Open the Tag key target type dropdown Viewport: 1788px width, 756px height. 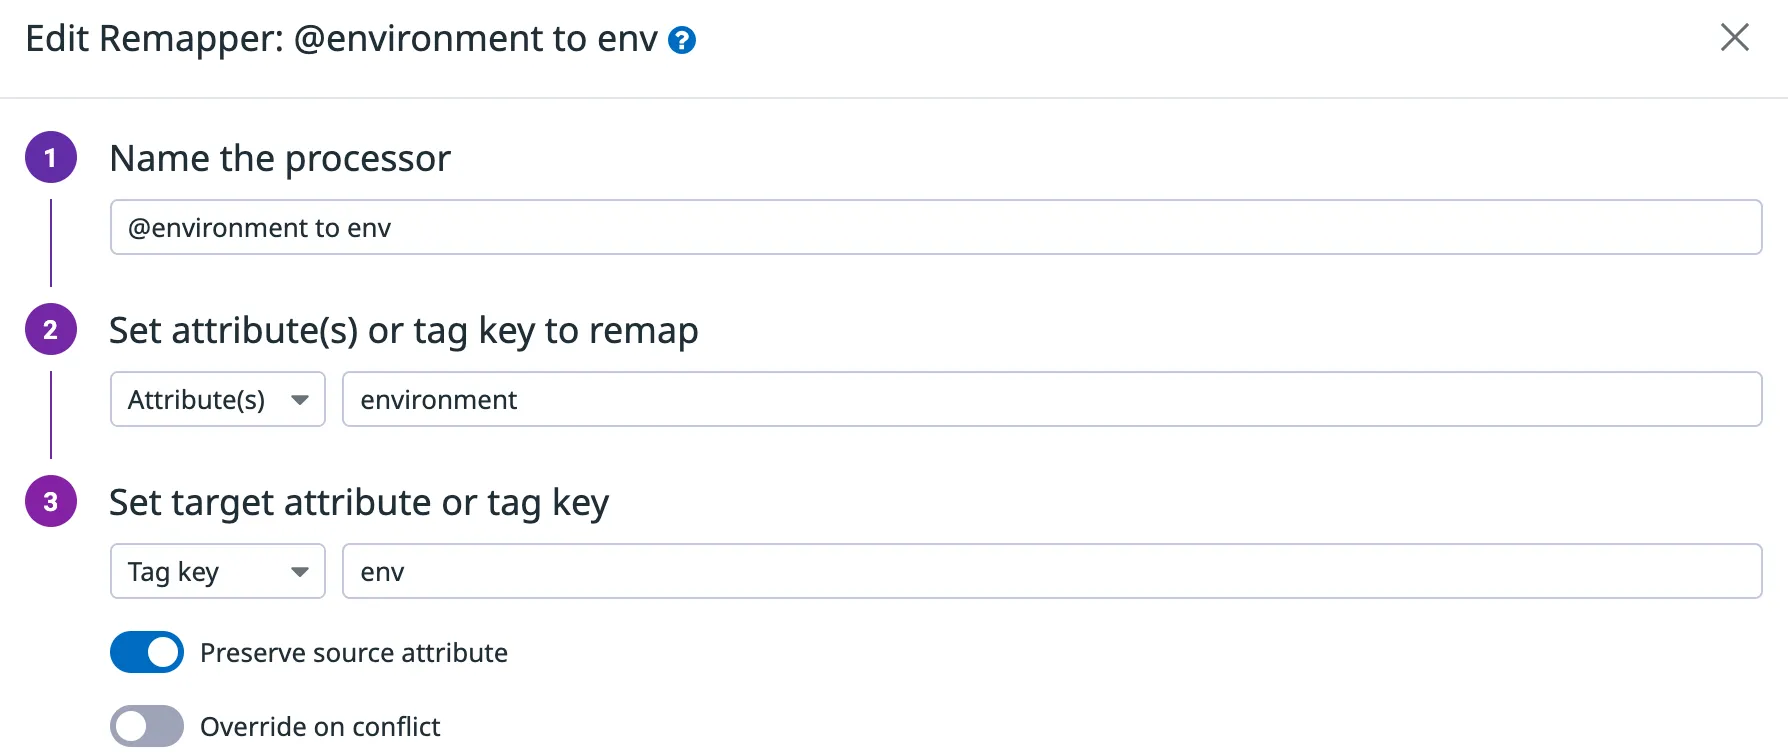coord(217,571)
